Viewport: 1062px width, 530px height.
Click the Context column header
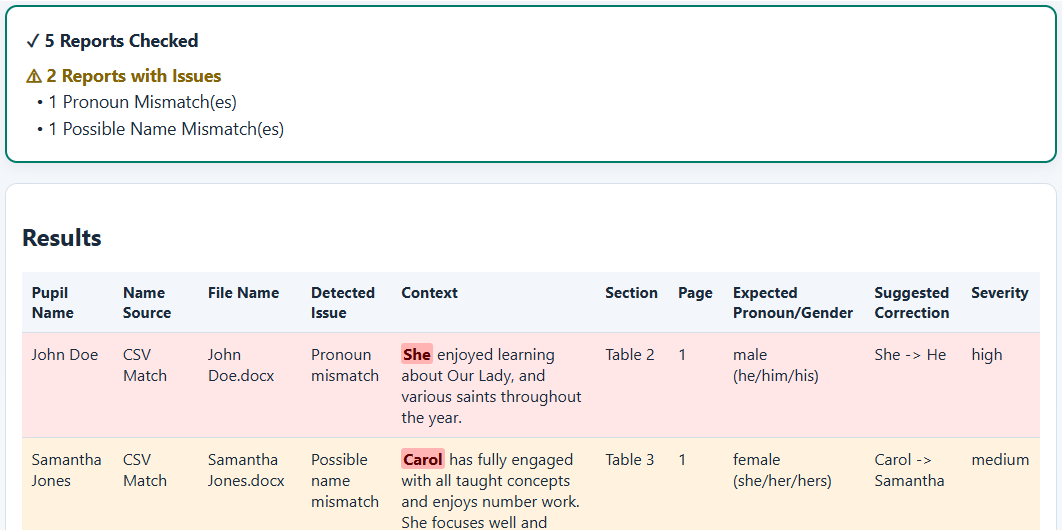[429, 293]
